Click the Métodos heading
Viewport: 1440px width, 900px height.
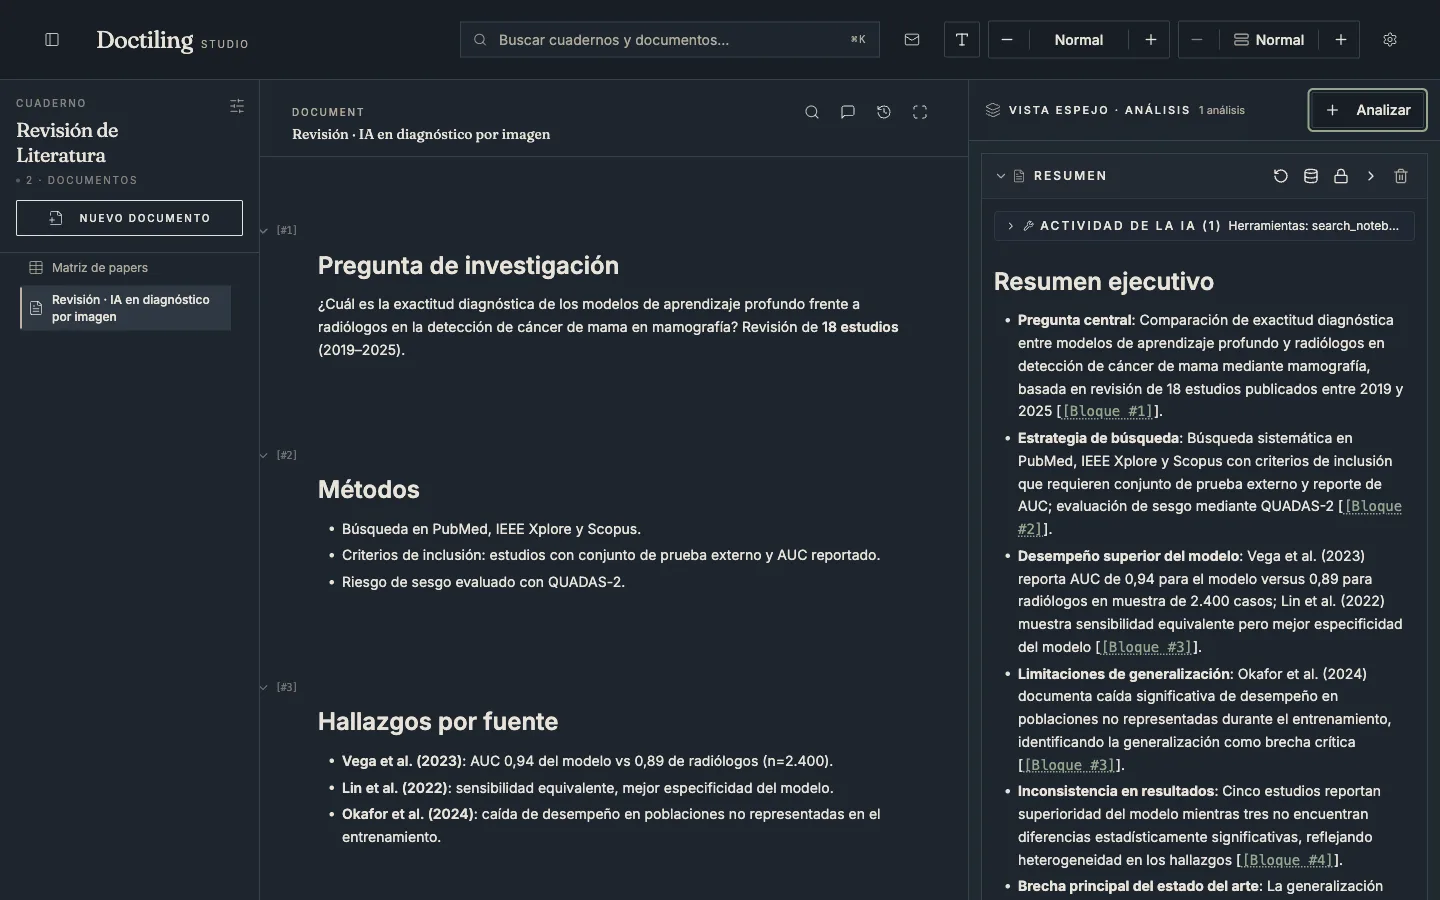[369, 490]
